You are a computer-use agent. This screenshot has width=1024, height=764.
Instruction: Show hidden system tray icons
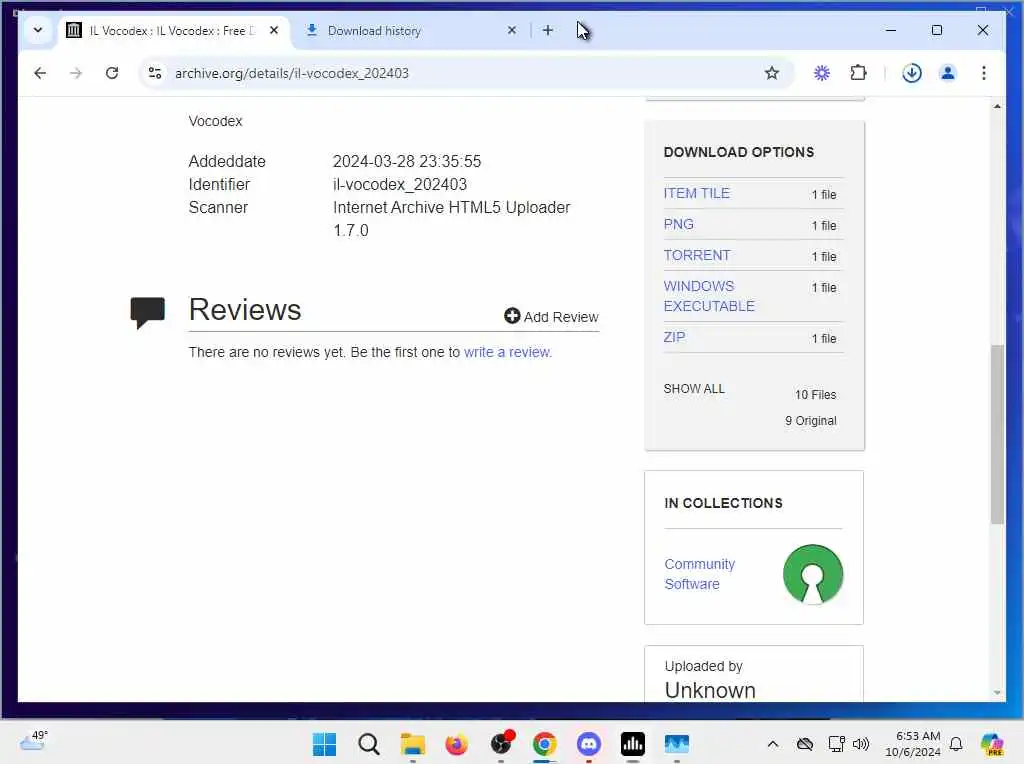pos(773,744)
